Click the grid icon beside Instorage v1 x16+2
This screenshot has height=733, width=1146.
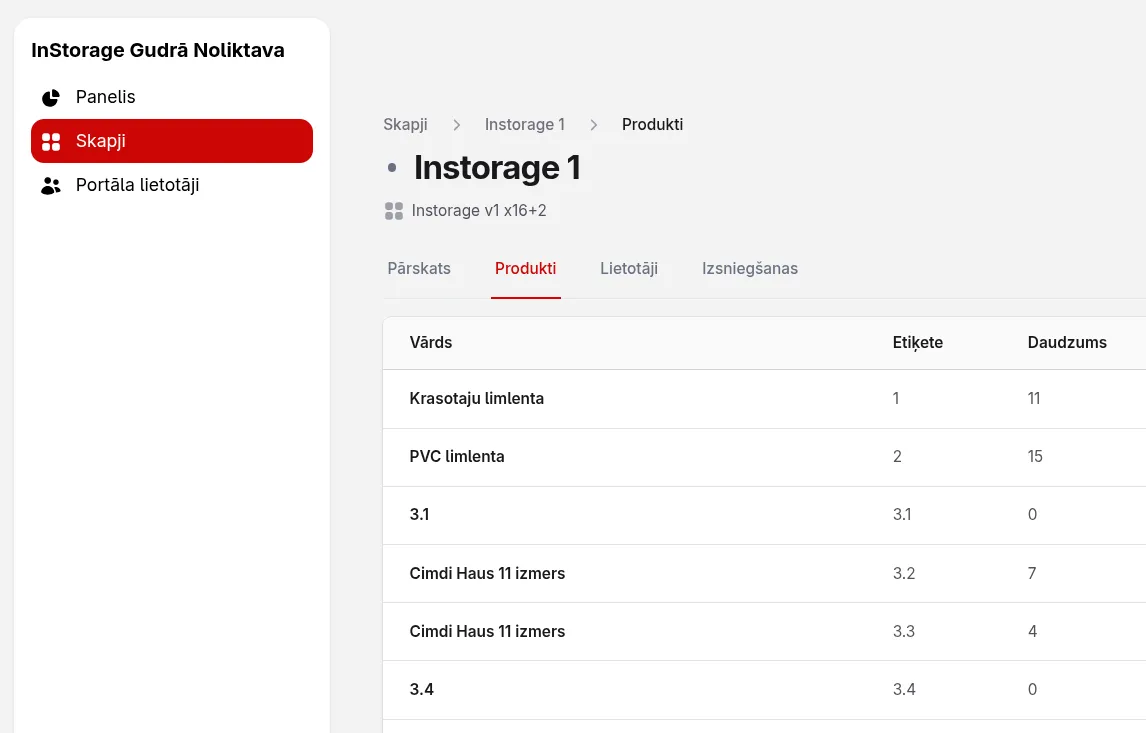394,211
